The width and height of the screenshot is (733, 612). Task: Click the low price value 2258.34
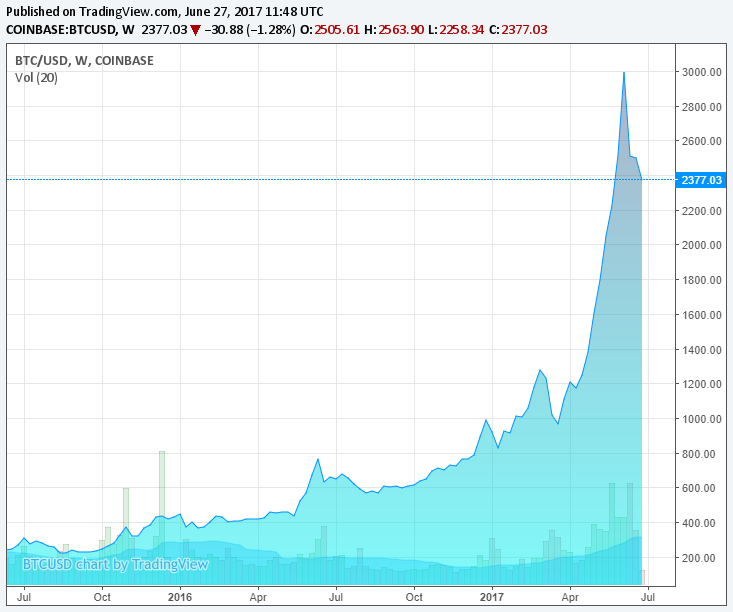click(461, 30)
